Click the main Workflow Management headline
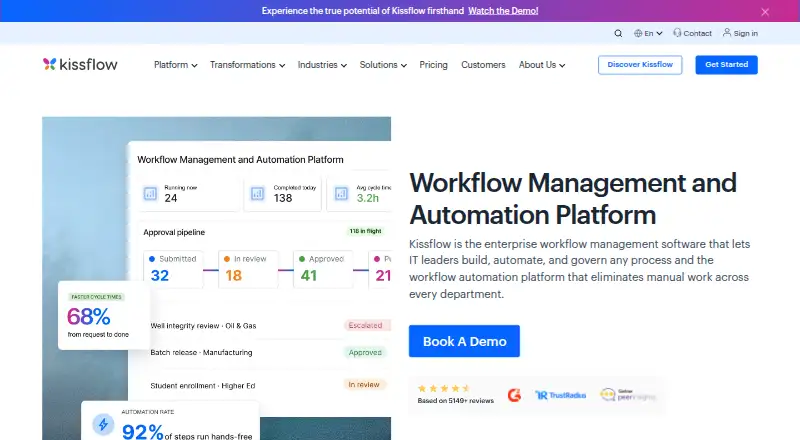Viewport: 800px width, 440px height. (573, 199)
